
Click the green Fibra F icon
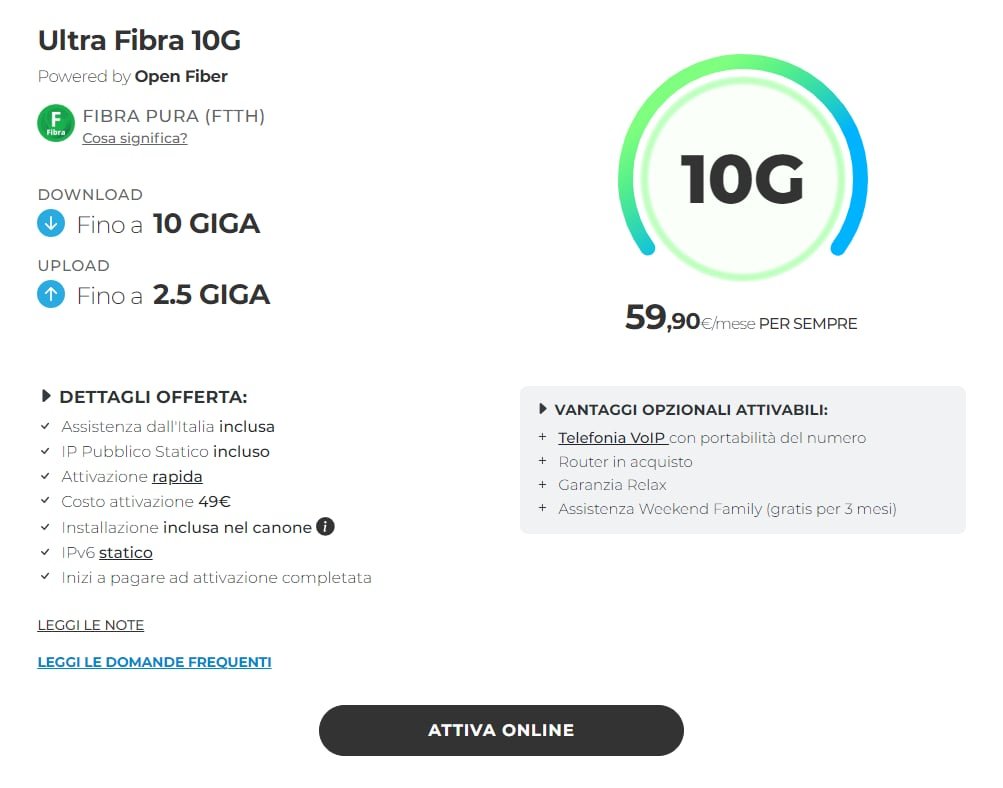tap(56, 123)
